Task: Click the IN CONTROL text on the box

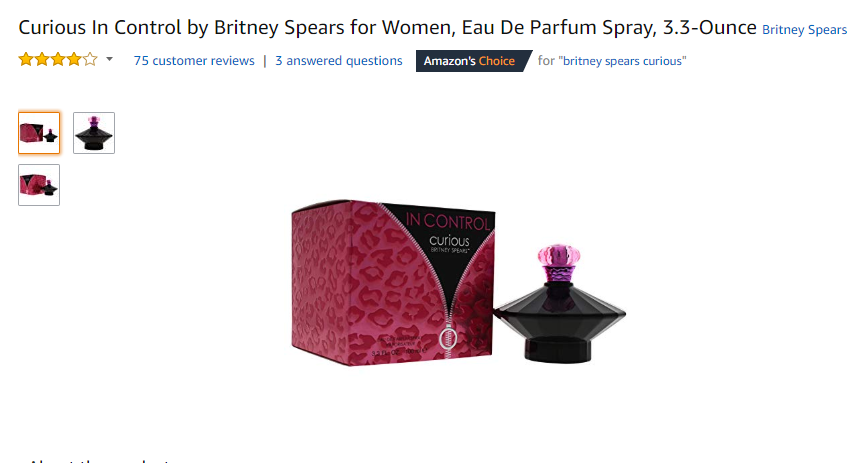Action: tap(448, 222)
